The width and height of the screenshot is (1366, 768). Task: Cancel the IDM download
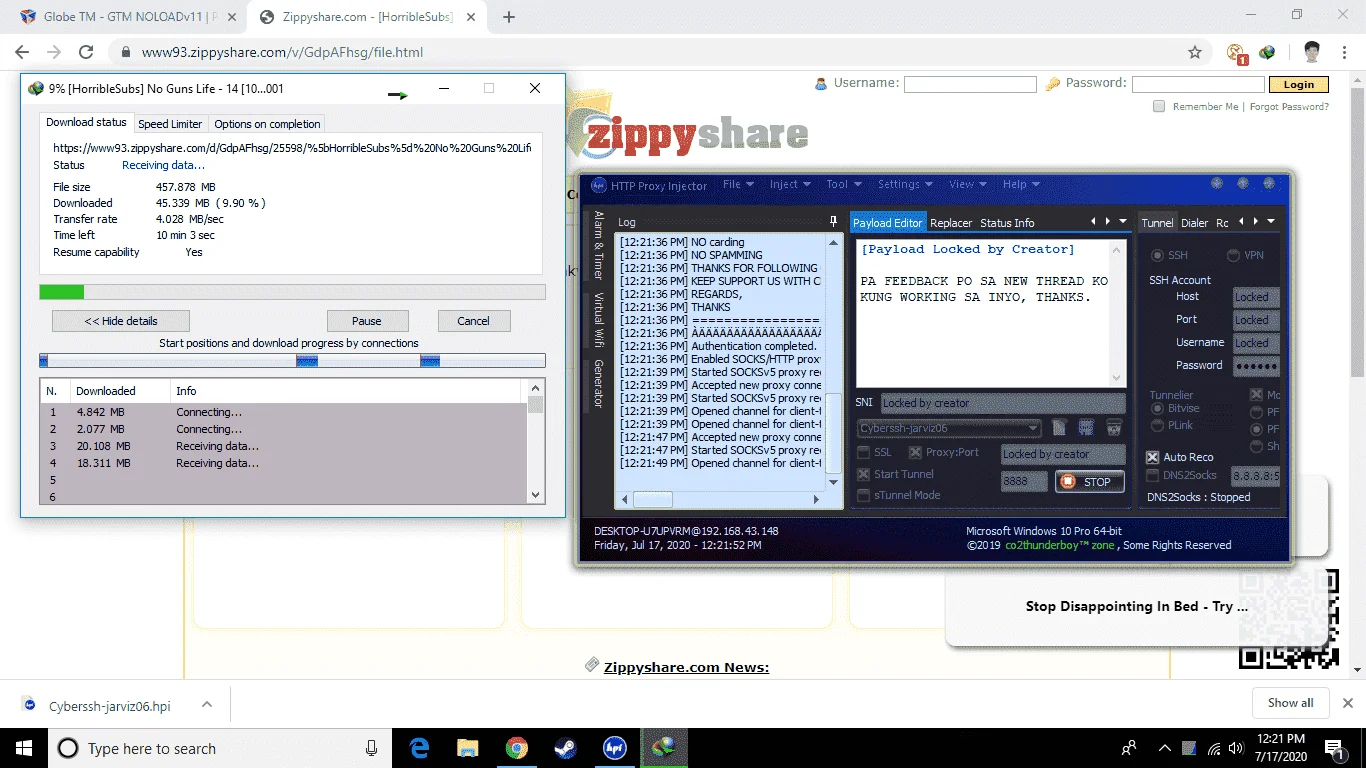(x=474, y=321)
